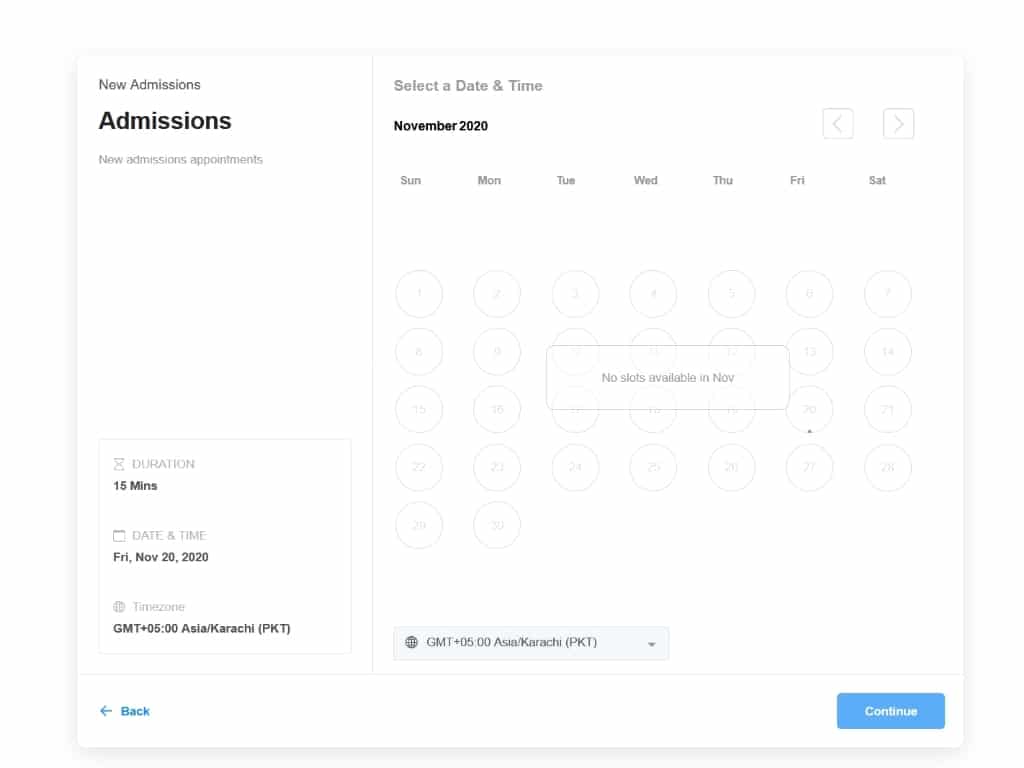Go to the previous month arrow
The image size is (1024, 768).
[x=837, y=124]
